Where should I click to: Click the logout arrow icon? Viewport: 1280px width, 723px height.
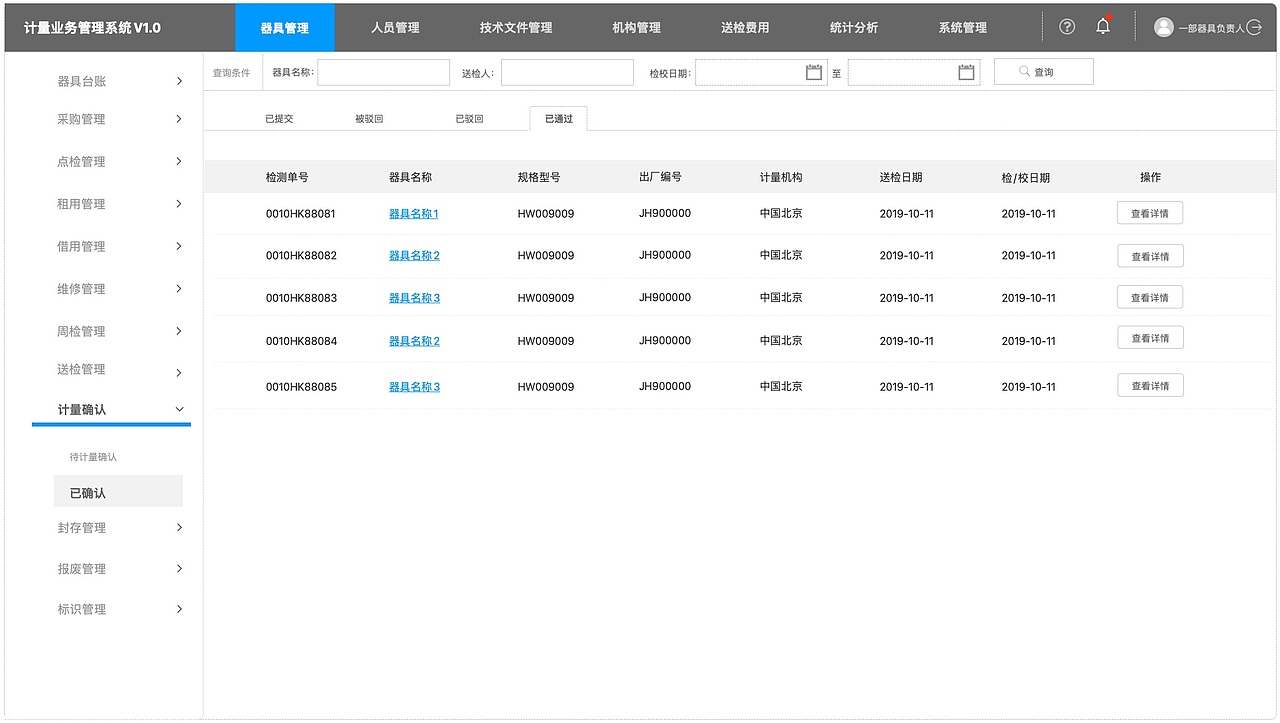click(1255, 28)
